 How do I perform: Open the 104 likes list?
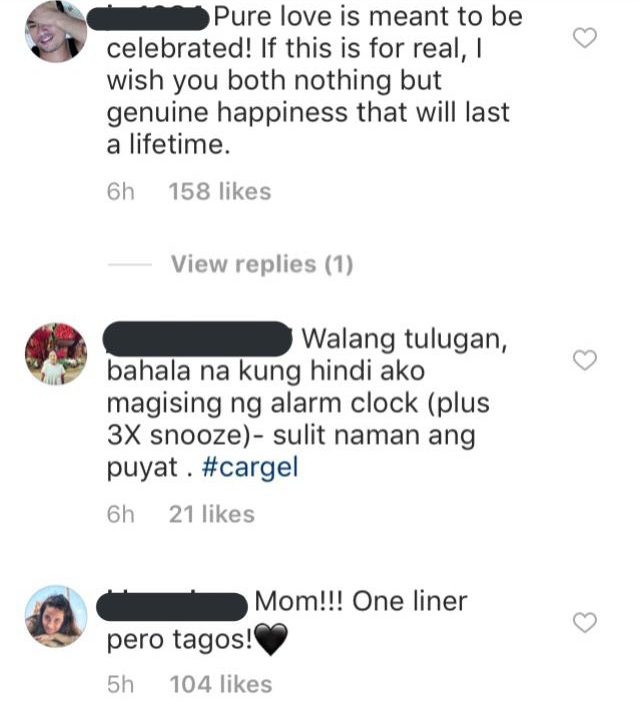click(220, 685)
